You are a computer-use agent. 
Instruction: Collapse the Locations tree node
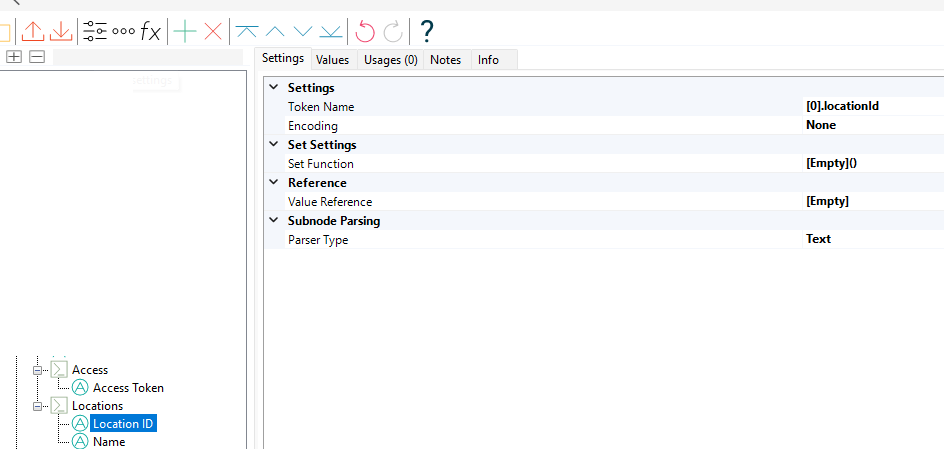pos(40,405)
